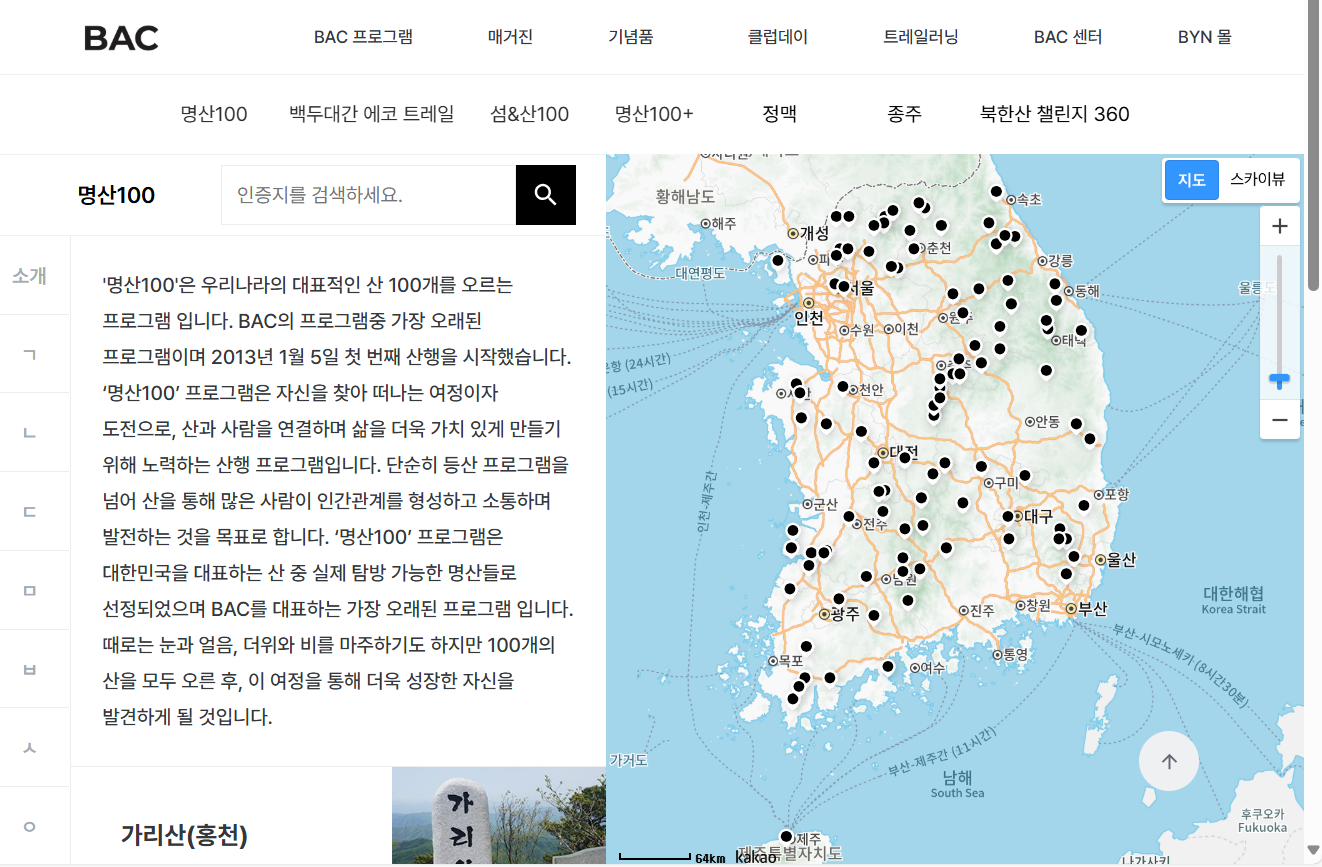Viewport: 1322px width, 867px height.
Task: Open the 소개 section in the sidebar
Action: (x=30, y=275)
